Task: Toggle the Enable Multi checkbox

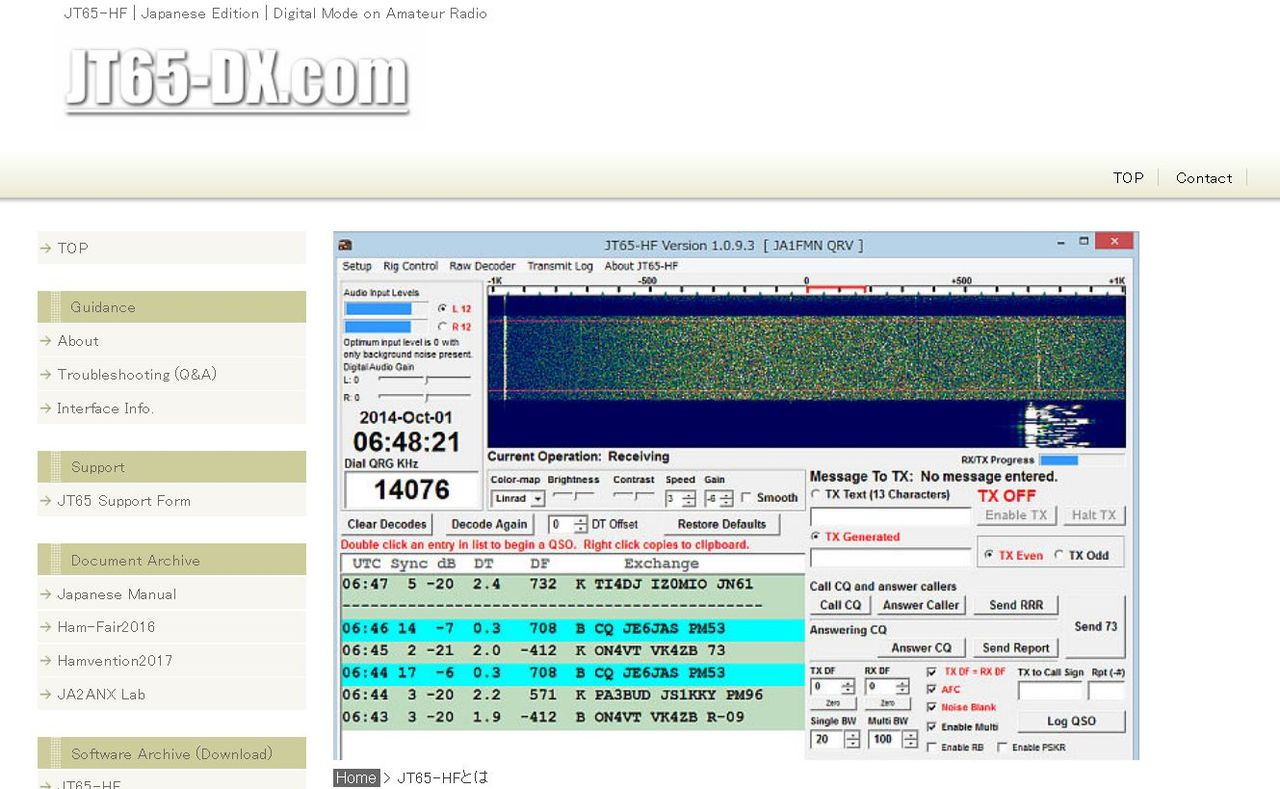Action: (x=932, y=727)
